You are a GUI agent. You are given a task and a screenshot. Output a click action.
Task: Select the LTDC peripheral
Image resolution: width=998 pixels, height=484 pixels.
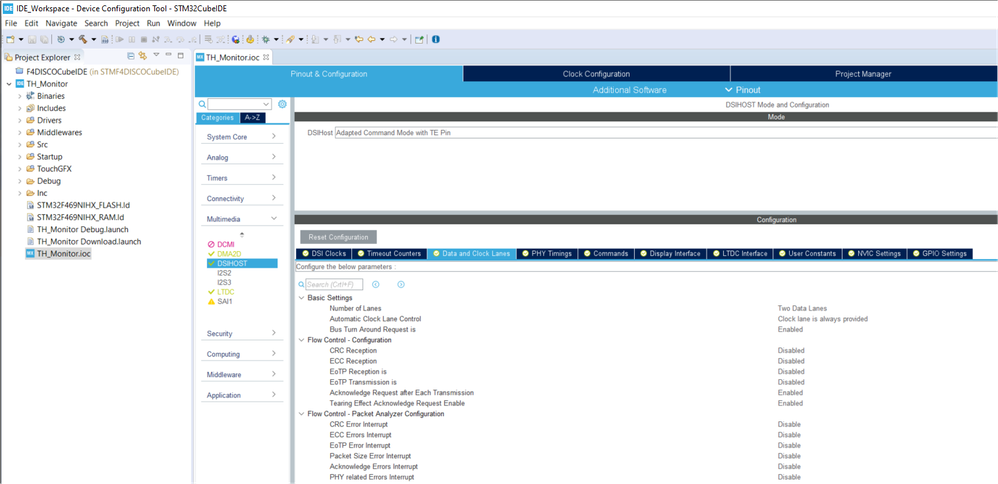click(x=226, y=291)
